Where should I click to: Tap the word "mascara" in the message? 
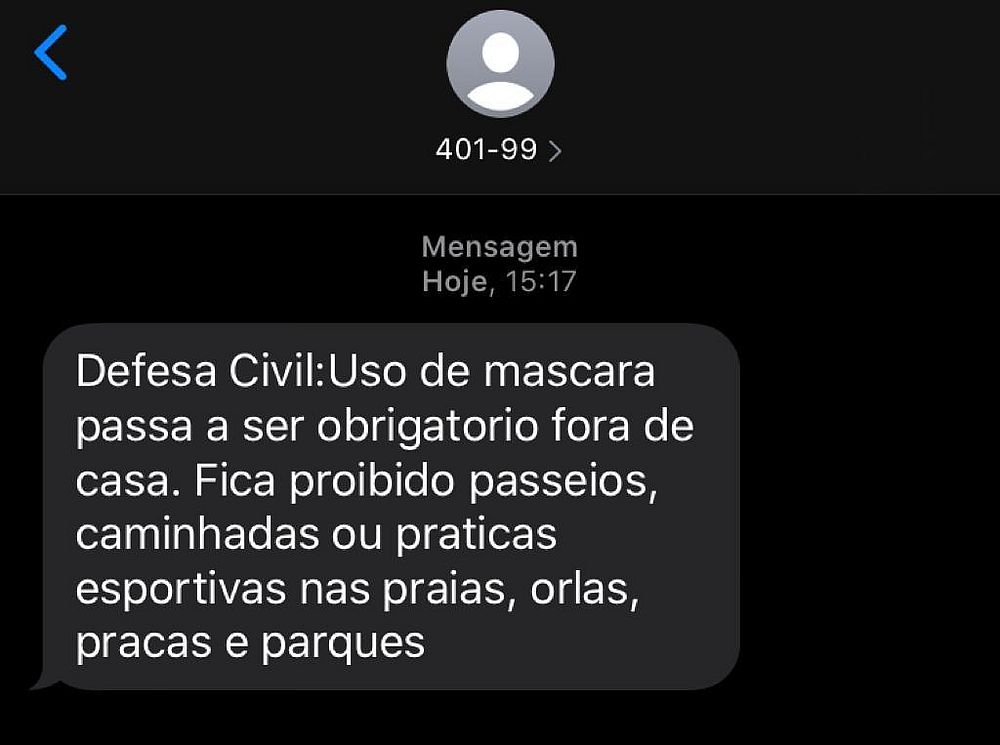point(569,372)
